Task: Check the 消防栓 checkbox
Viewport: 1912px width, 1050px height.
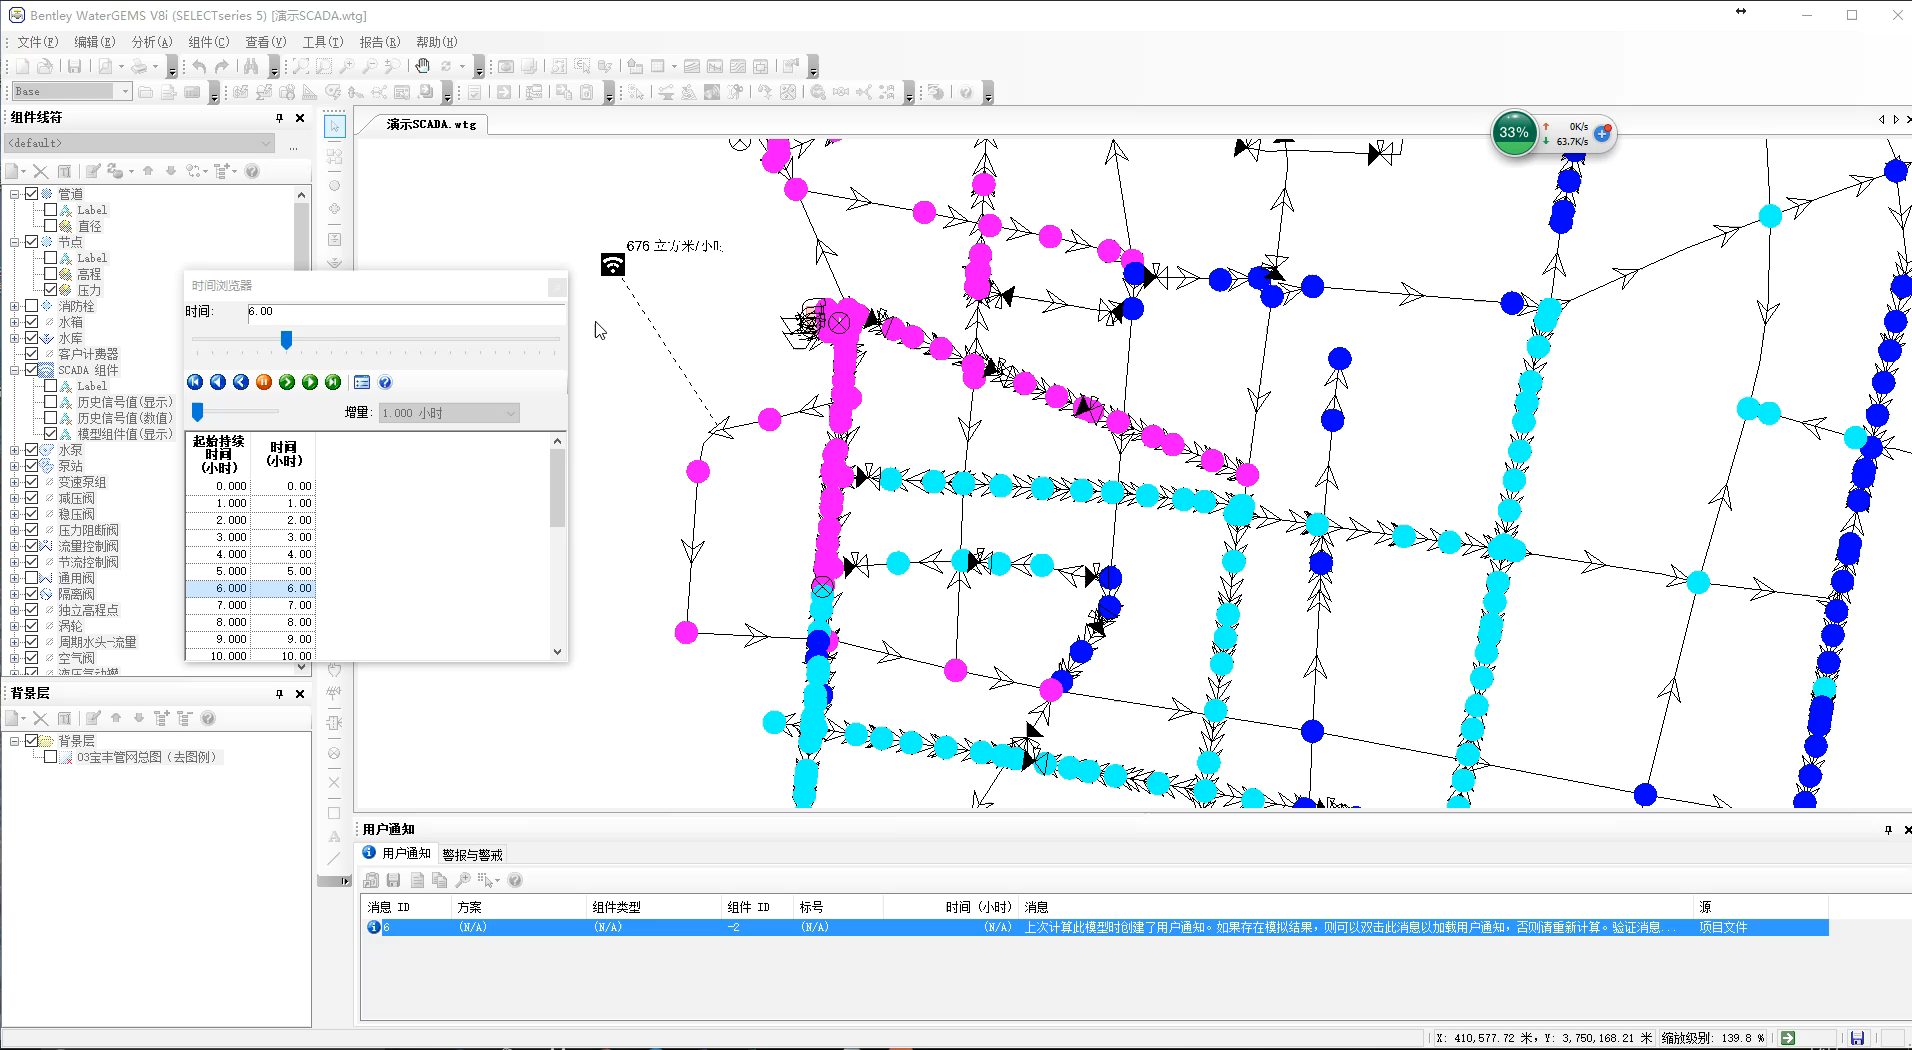Action: tap(32, 306)
